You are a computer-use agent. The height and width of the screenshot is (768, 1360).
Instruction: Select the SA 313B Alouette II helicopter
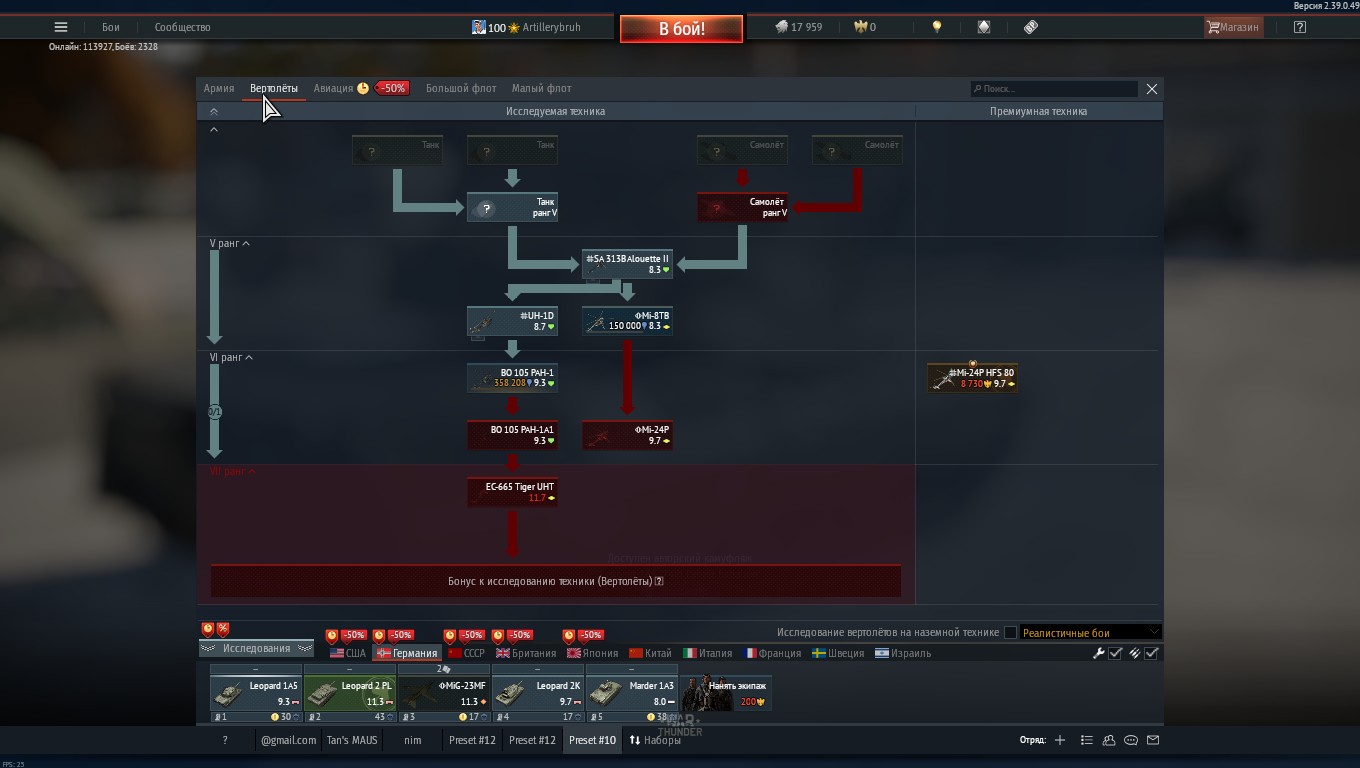pyautogui.click(x=627, y=264)
